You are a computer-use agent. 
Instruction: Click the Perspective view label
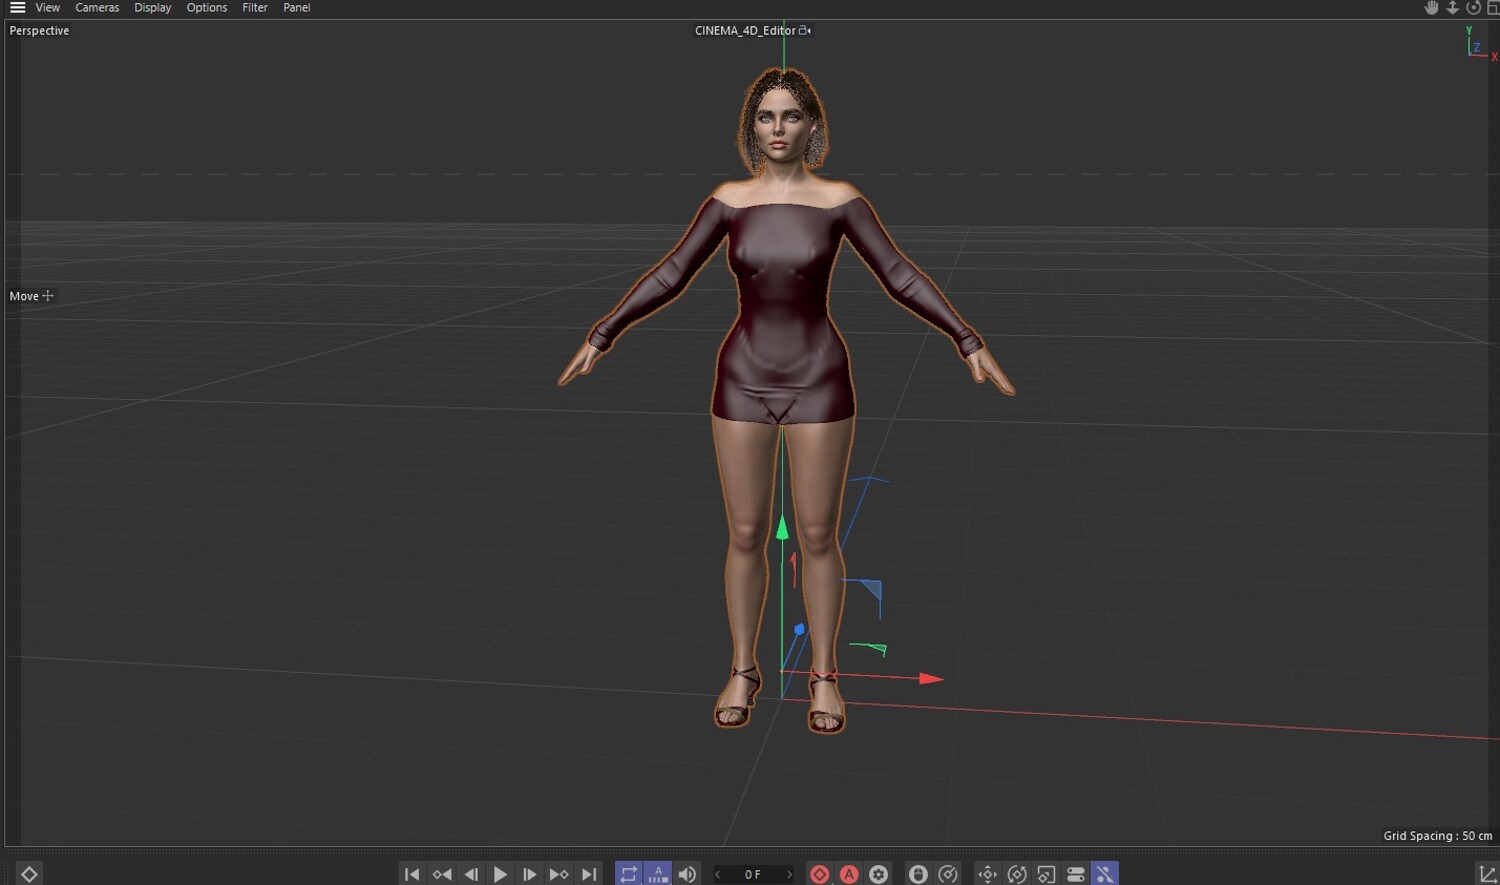(x=39, y=31)
